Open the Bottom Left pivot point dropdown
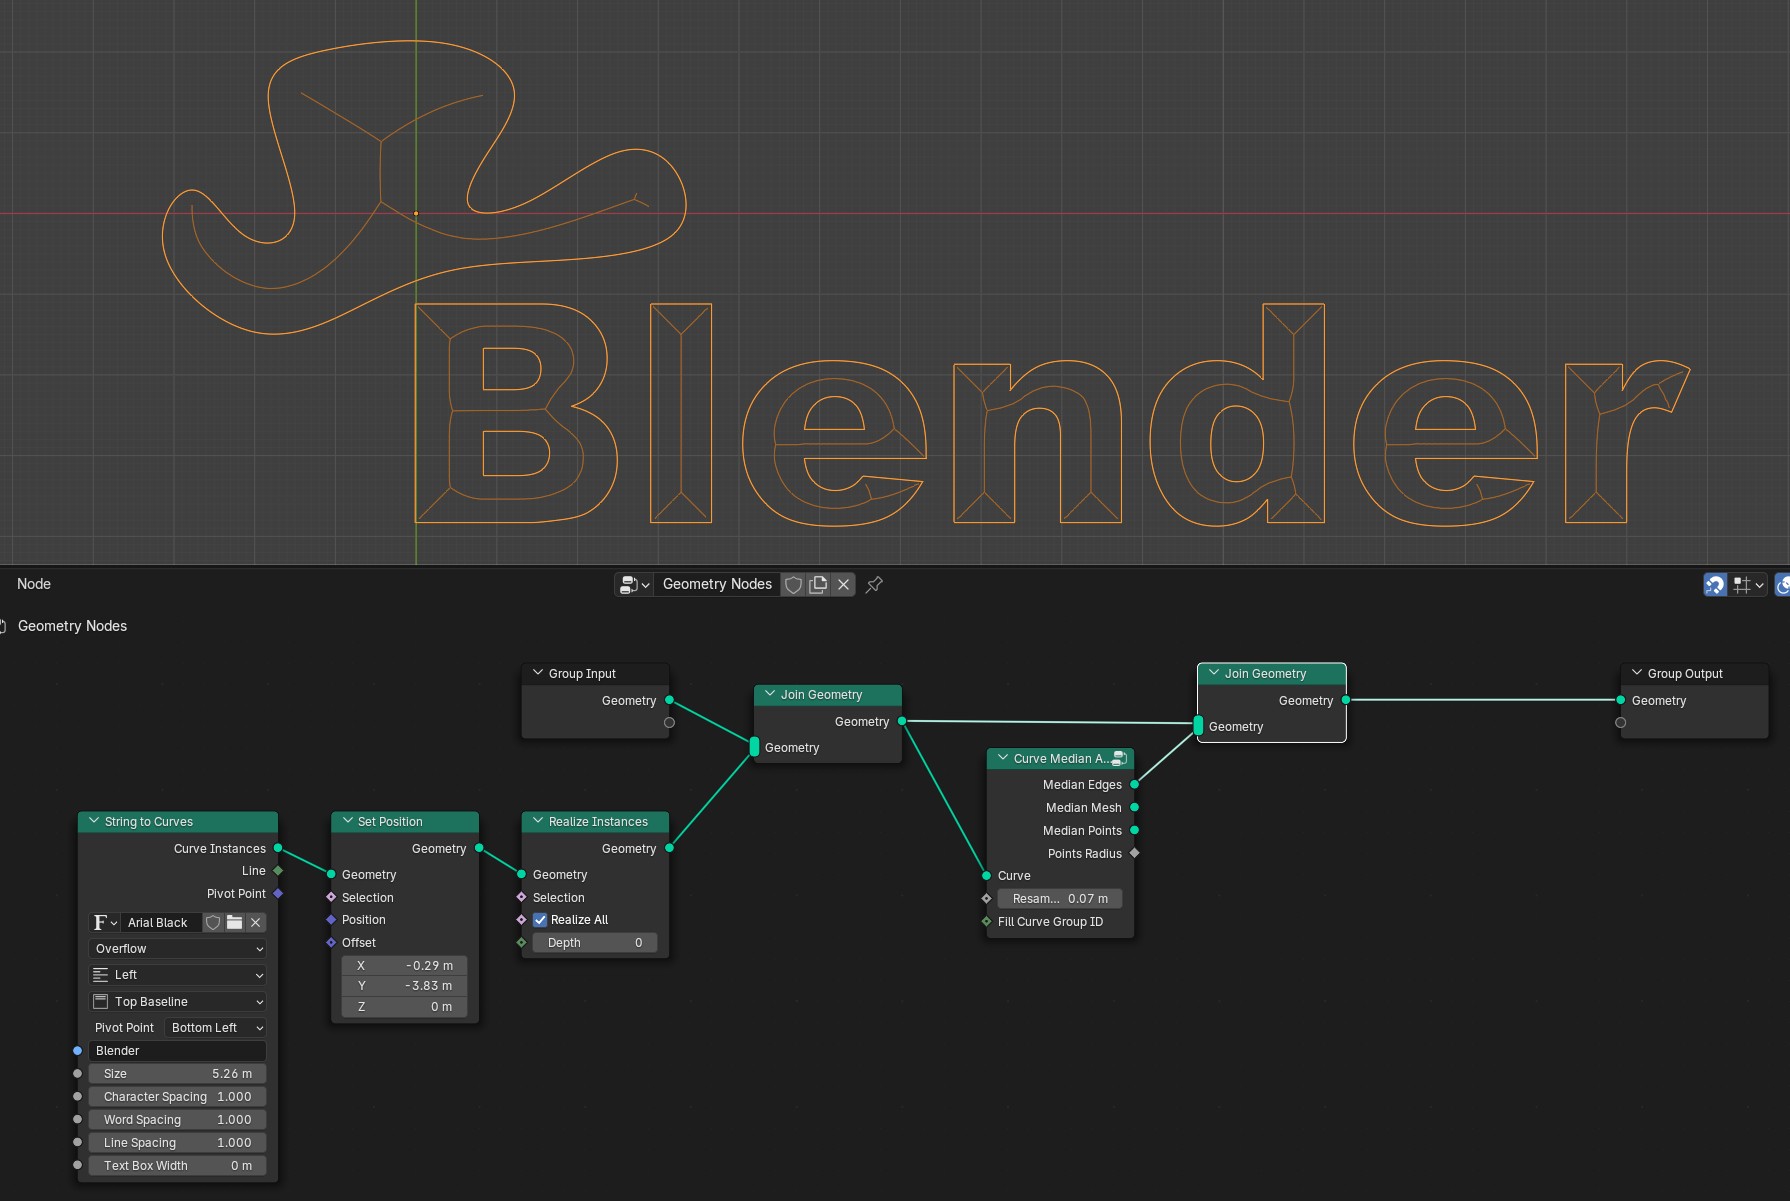The image size is (1790, 1201). [216, 1028]
